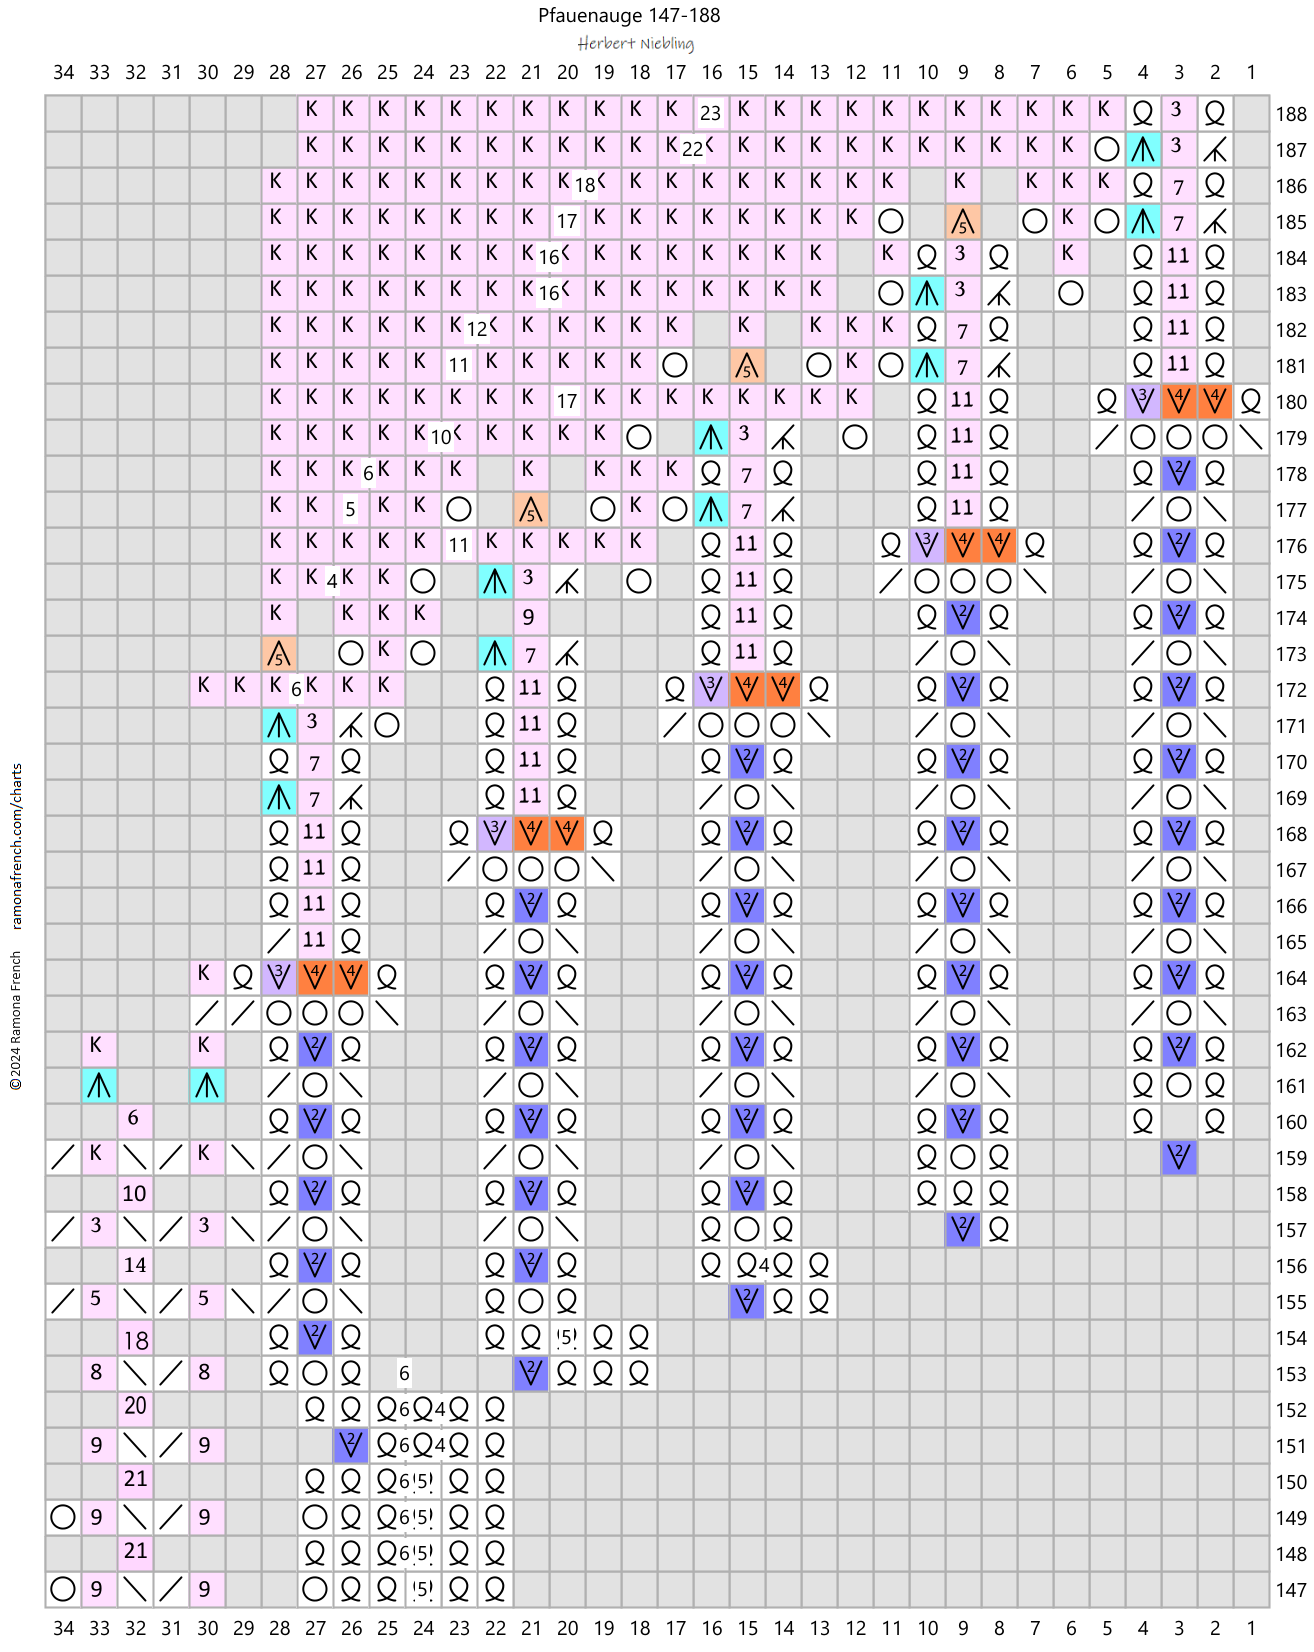This screenshot has width=1314, height=1652.
Task: Pick the orange 5 cell in row 185
Action: coord(963,221)
